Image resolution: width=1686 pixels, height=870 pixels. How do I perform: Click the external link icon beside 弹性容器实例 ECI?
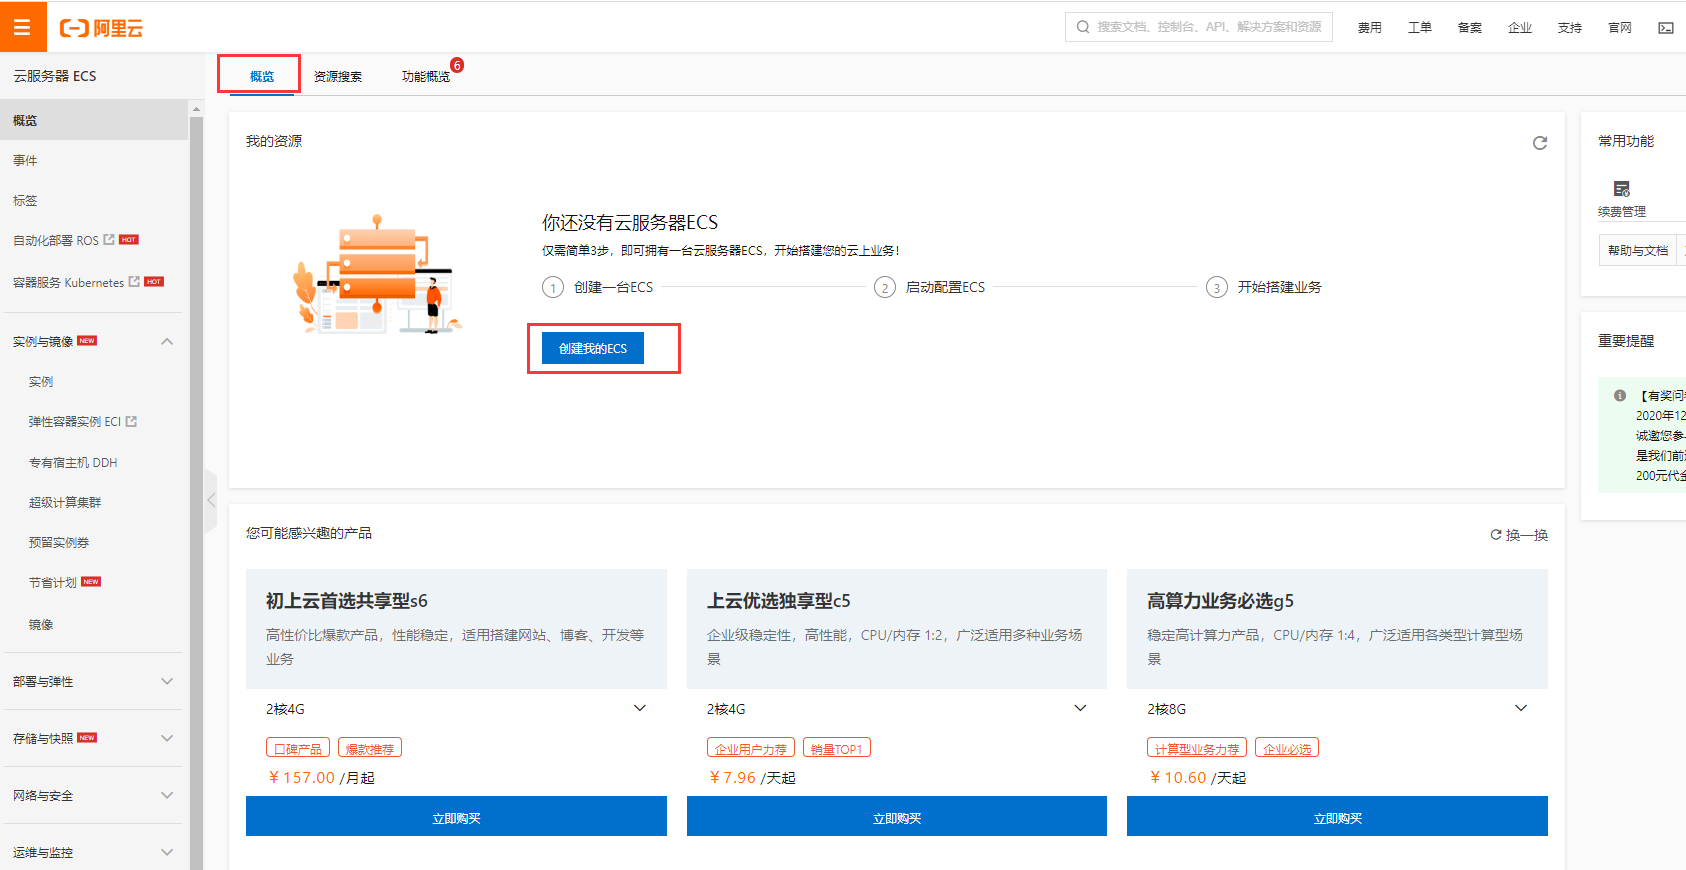coord(131,422)
